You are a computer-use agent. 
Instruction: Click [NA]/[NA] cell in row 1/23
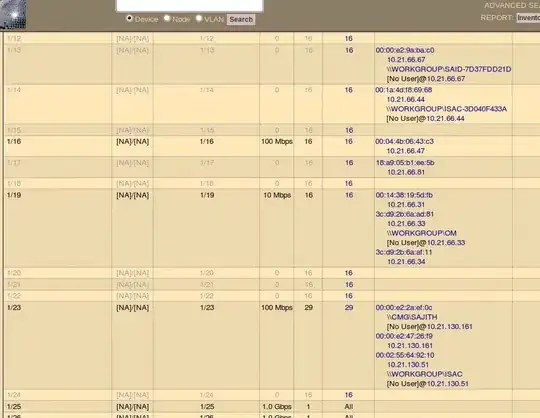click(x=133, y=308)
